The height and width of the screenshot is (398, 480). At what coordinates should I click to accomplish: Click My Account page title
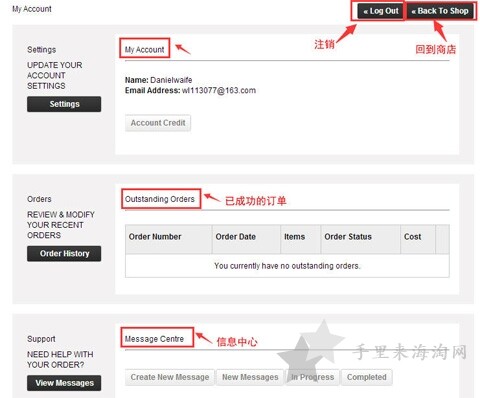[32, 9]
